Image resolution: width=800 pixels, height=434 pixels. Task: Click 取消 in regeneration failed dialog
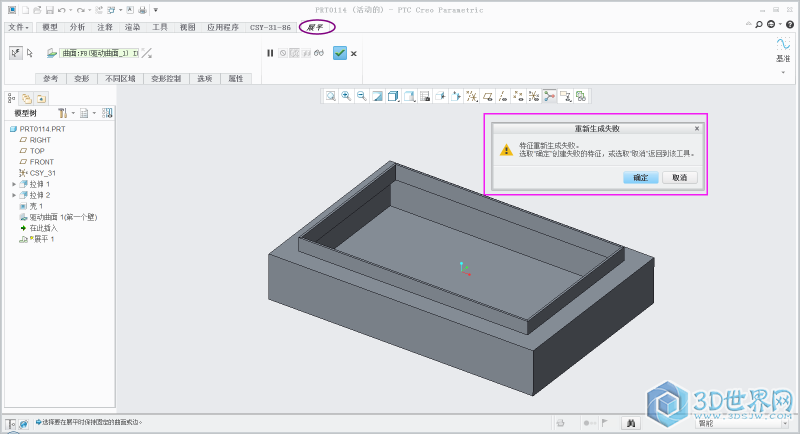point(680,177)
